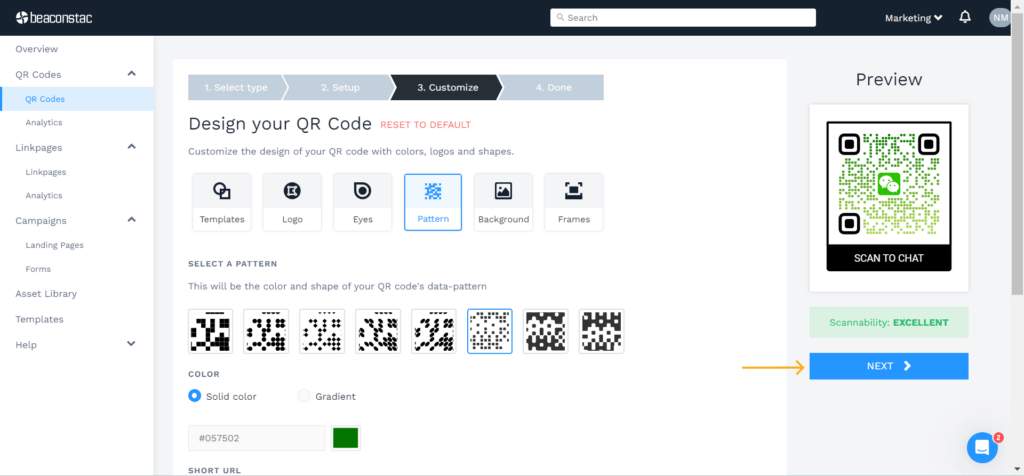Choose the eighth pattern thumbnail
Screen dimensions: 1024x476
click(601, 331)
